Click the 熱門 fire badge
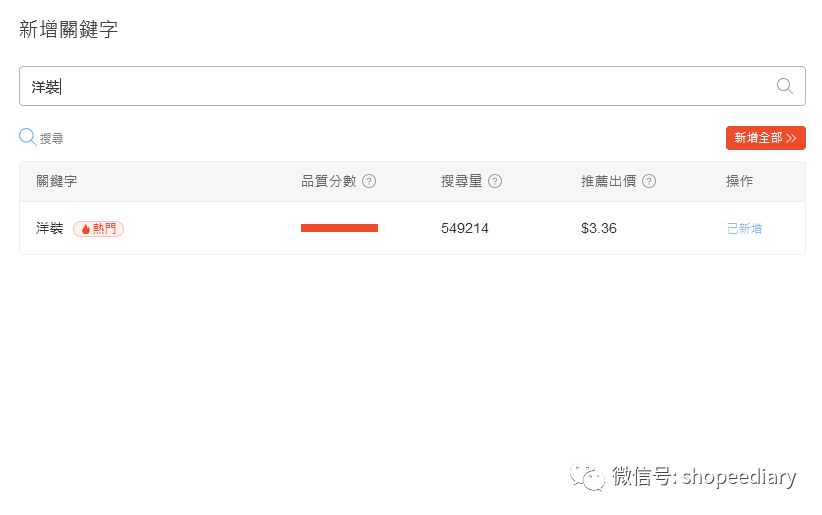 coord(98,229)
